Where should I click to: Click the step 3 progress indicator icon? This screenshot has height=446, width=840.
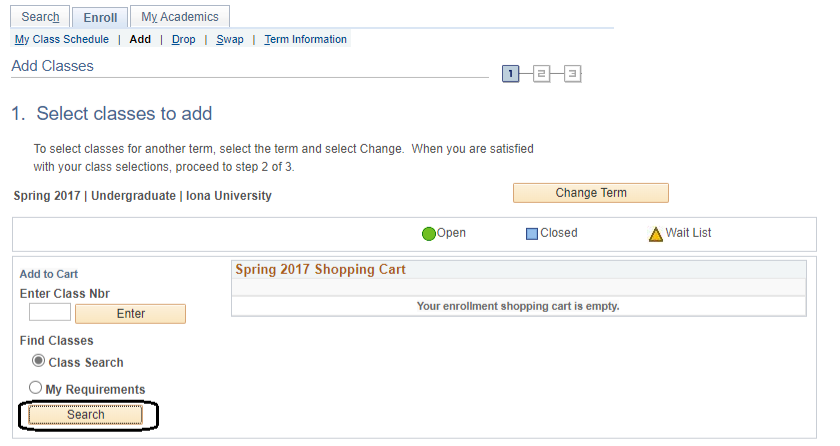(572, 74)
